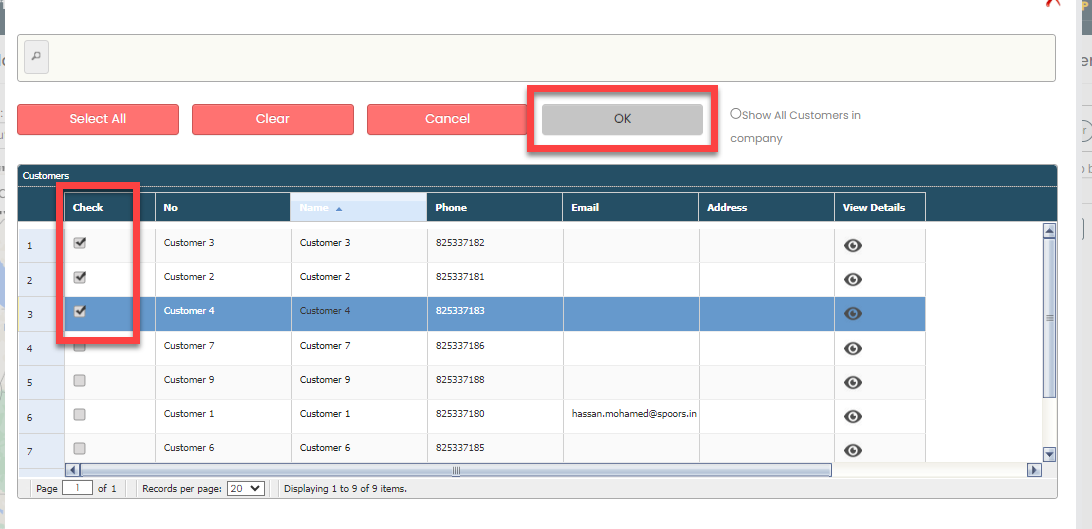
Task: Tick the checkbox for Customer 7
Action: (x=80, y=346)
